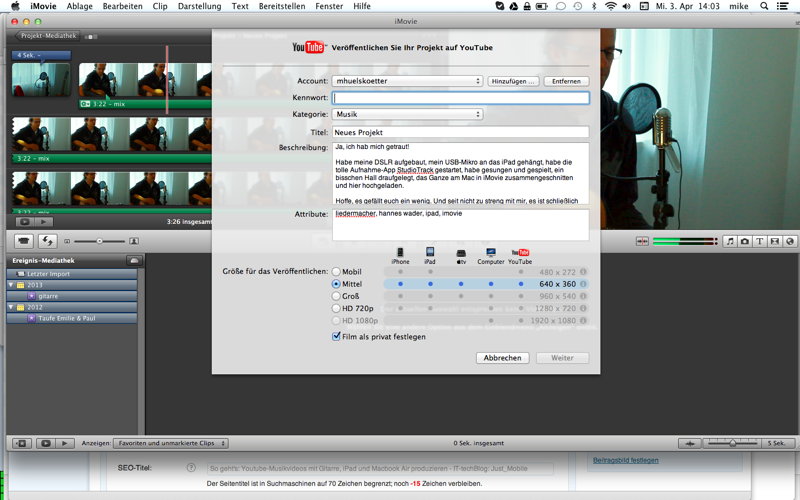Screen dimensions: 800x500
Task: Click the Weiter button
Action: (562, 358)
